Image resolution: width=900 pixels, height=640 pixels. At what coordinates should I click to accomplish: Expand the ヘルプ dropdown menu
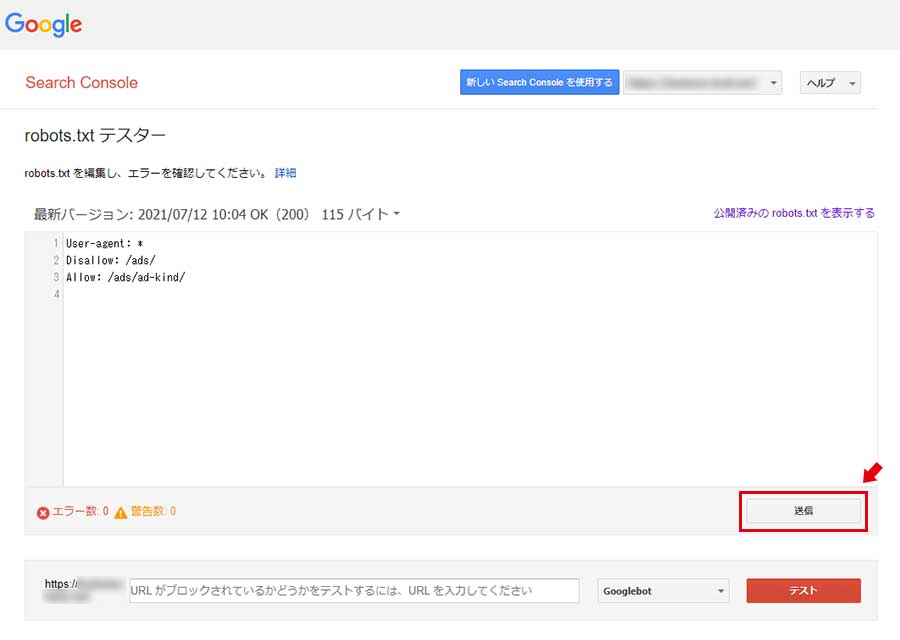[830, 83]
